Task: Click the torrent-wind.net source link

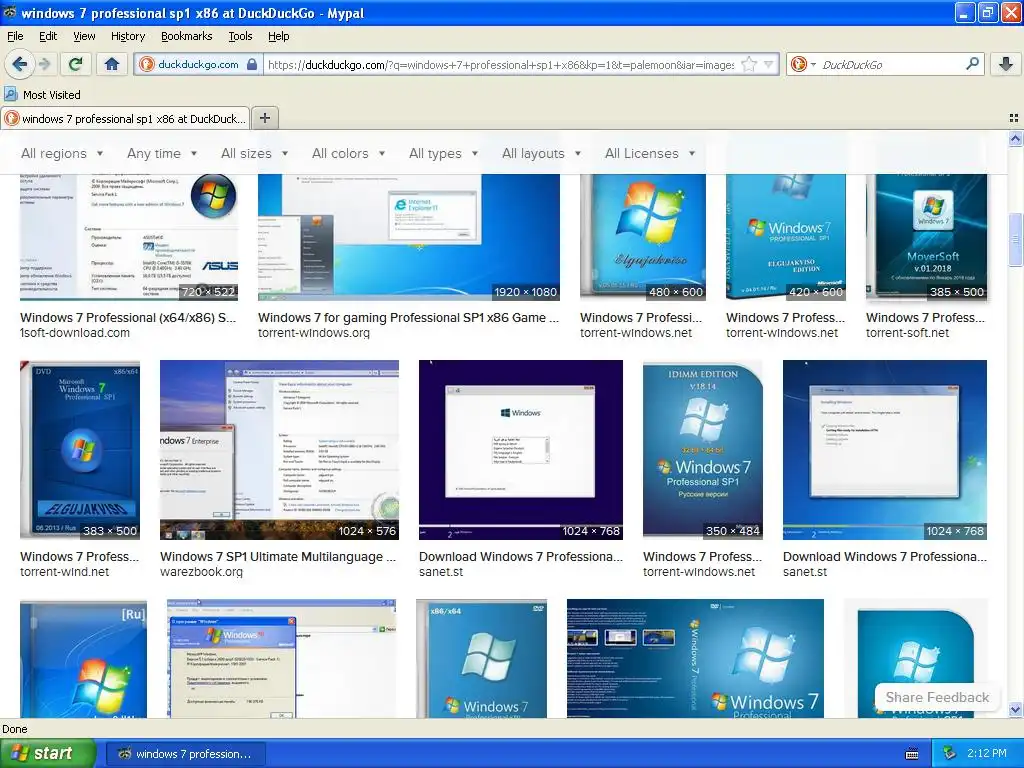Action: coord(65,572)
